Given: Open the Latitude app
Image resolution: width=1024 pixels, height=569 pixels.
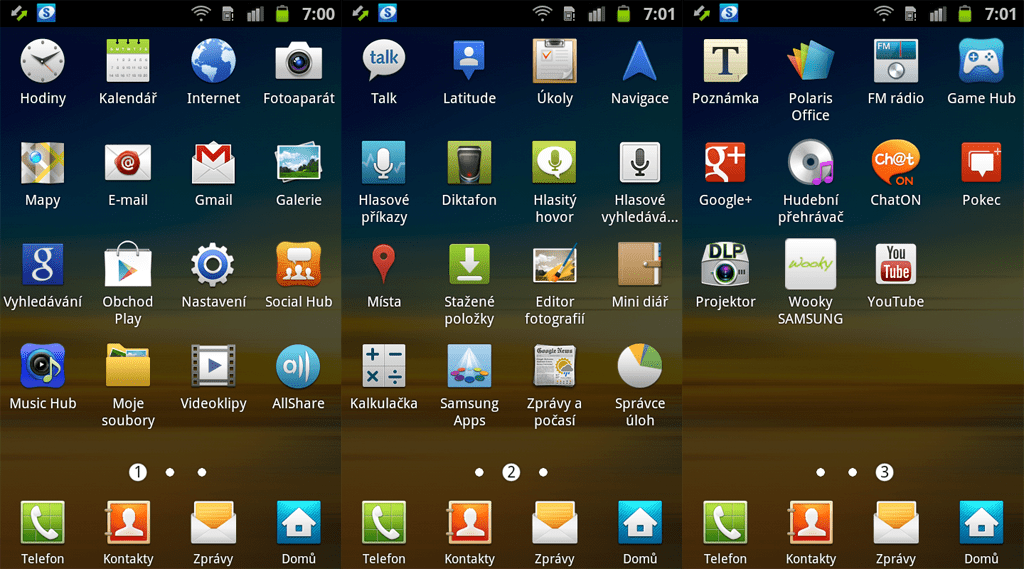Looking at the screenshot, I should 469,61.
